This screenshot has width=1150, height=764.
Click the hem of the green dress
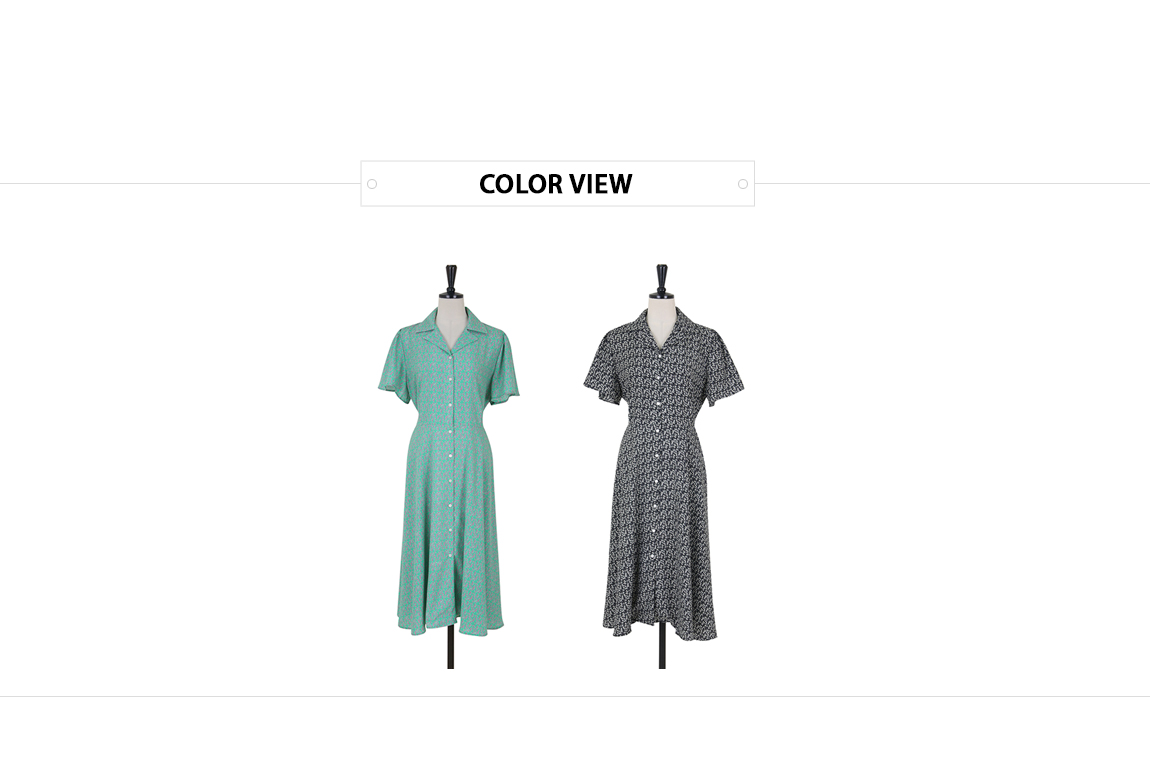coord(450,625)
